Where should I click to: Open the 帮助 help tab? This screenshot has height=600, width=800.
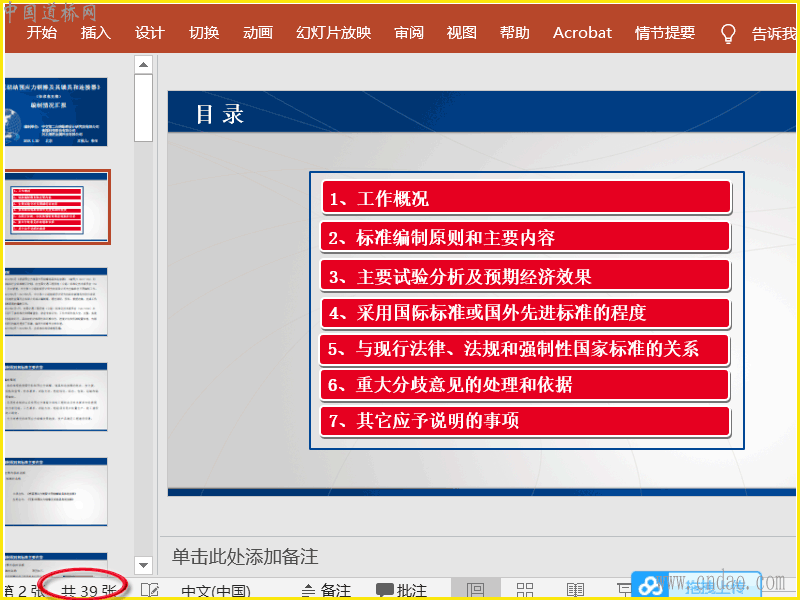pos(515,33)
